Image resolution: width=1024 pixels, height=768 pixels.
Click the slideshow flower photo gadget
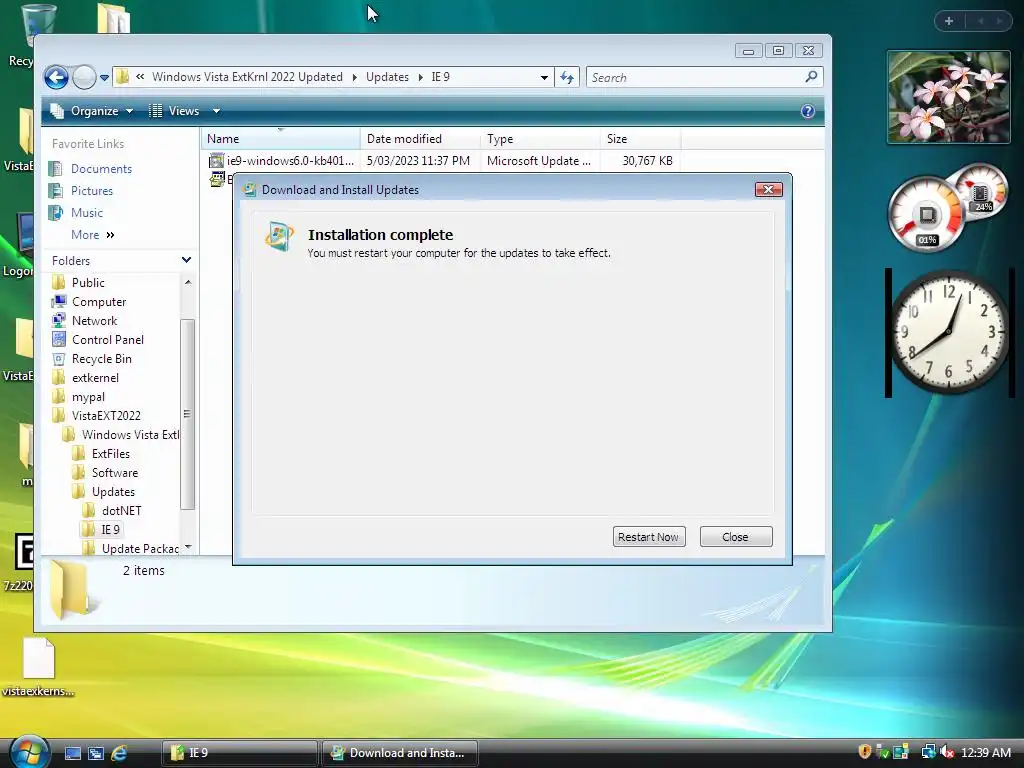pyautogui.click(x=948, y=97)
